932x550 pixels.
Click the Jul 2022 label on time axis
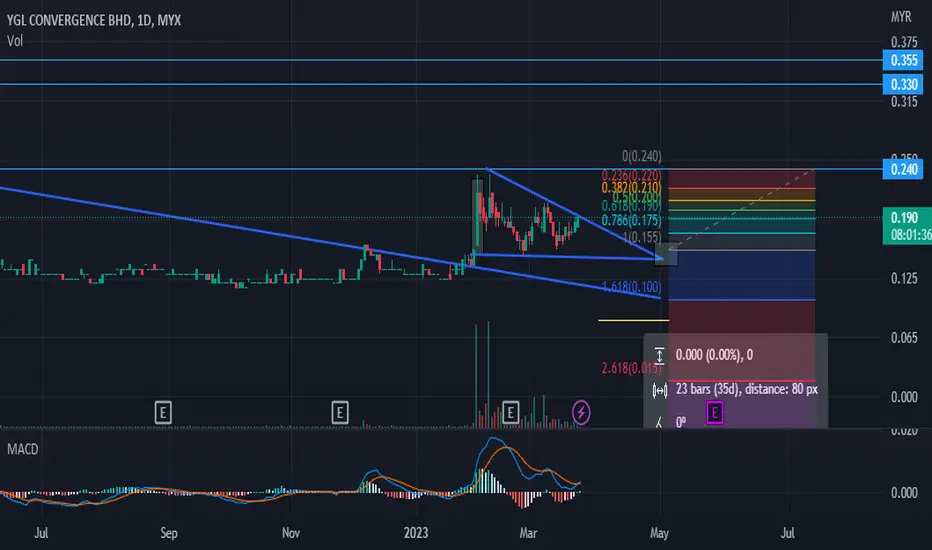coord(41,533)
